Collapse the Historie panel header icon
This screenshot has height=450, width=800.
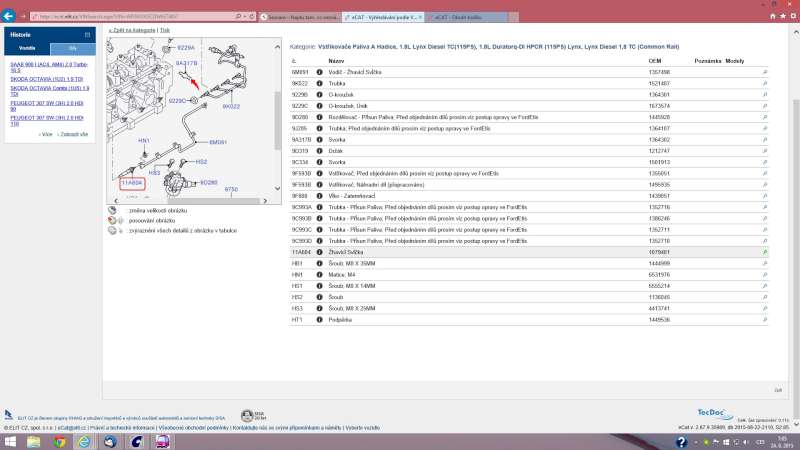[x=88, y=34]
